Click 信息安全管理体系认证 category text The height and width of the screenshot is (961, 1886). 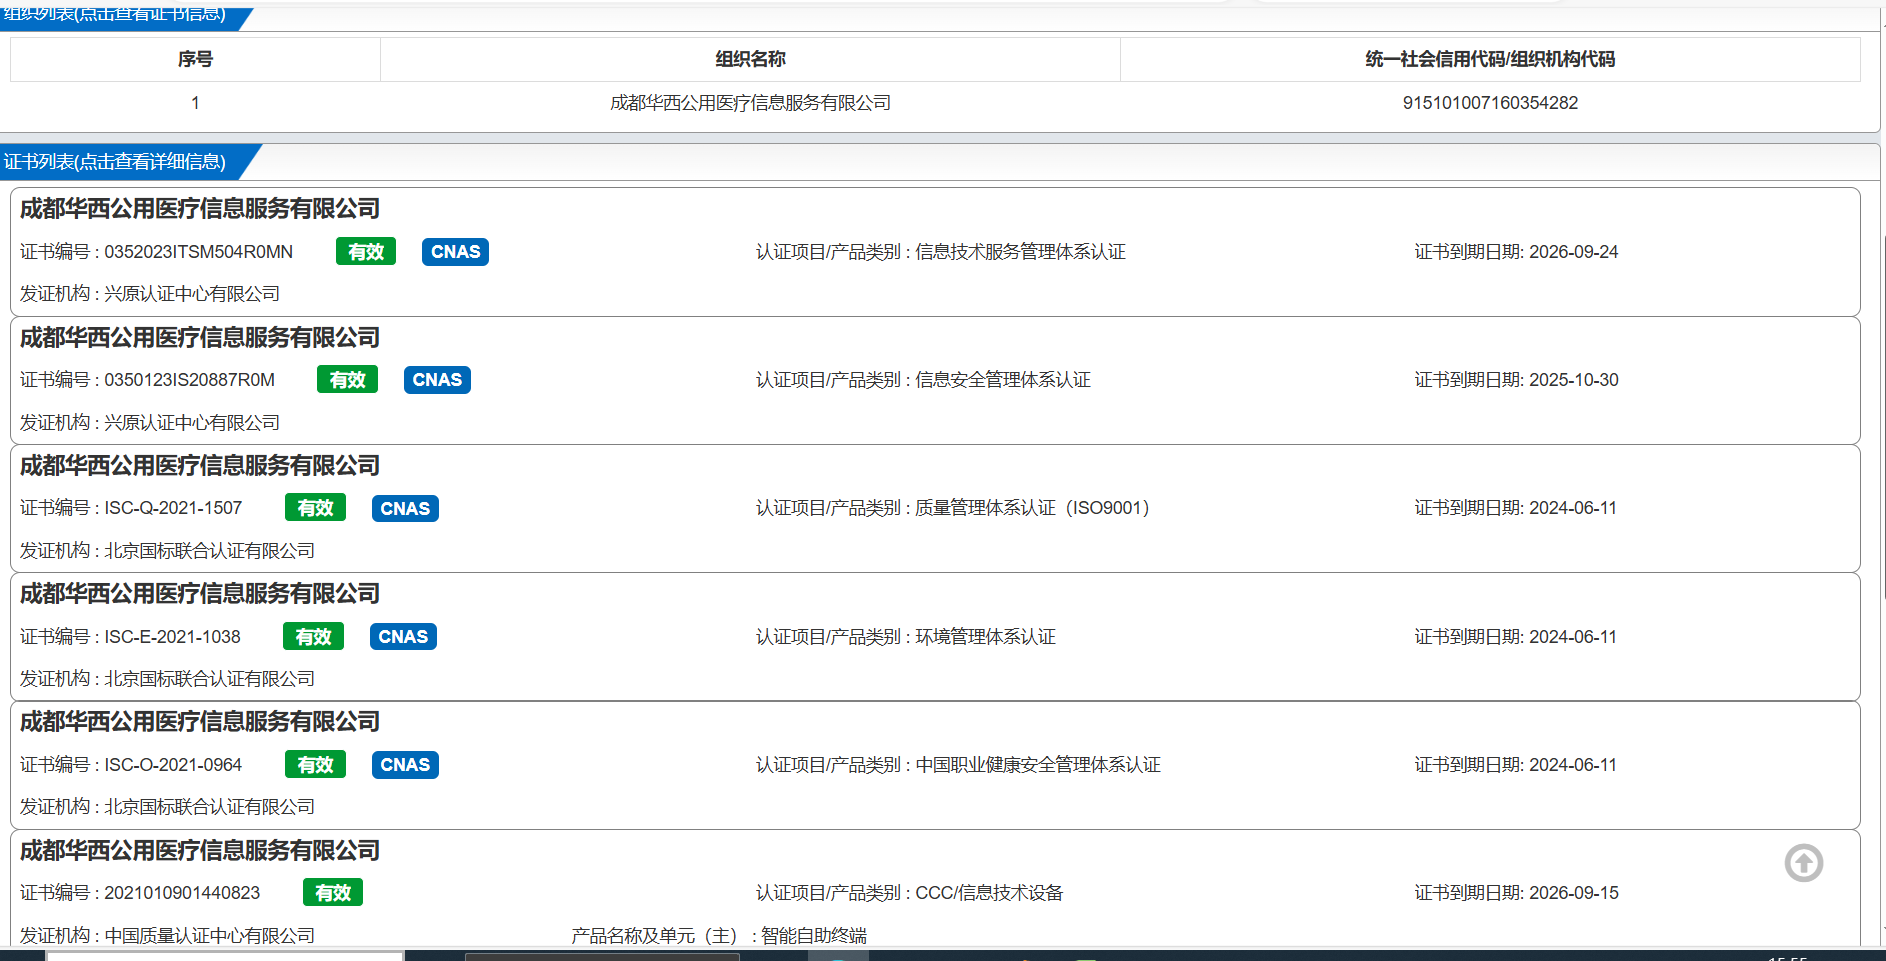pos(1003,380)
